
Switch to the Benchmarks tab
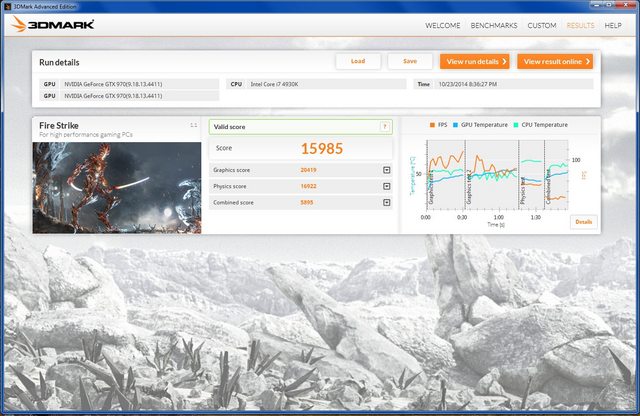(493, 25)
